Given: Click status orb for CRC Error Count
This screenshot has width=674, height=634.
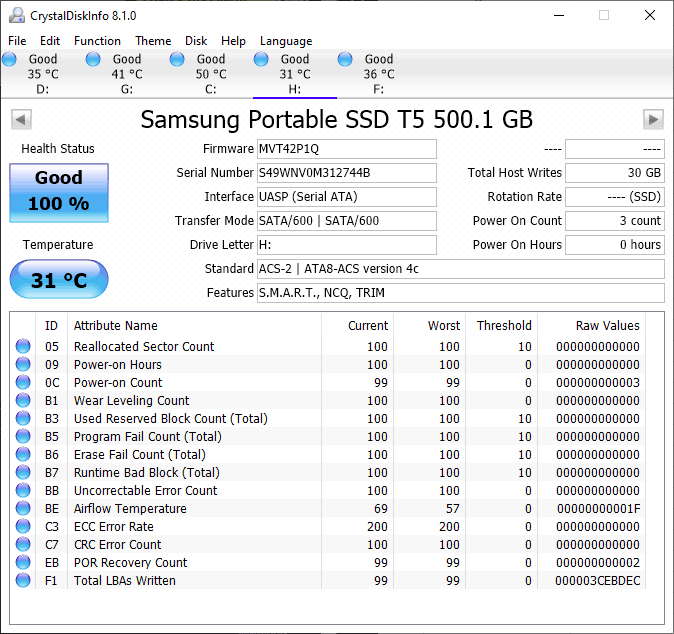Looking at the screenshot, I should point(23,545).
